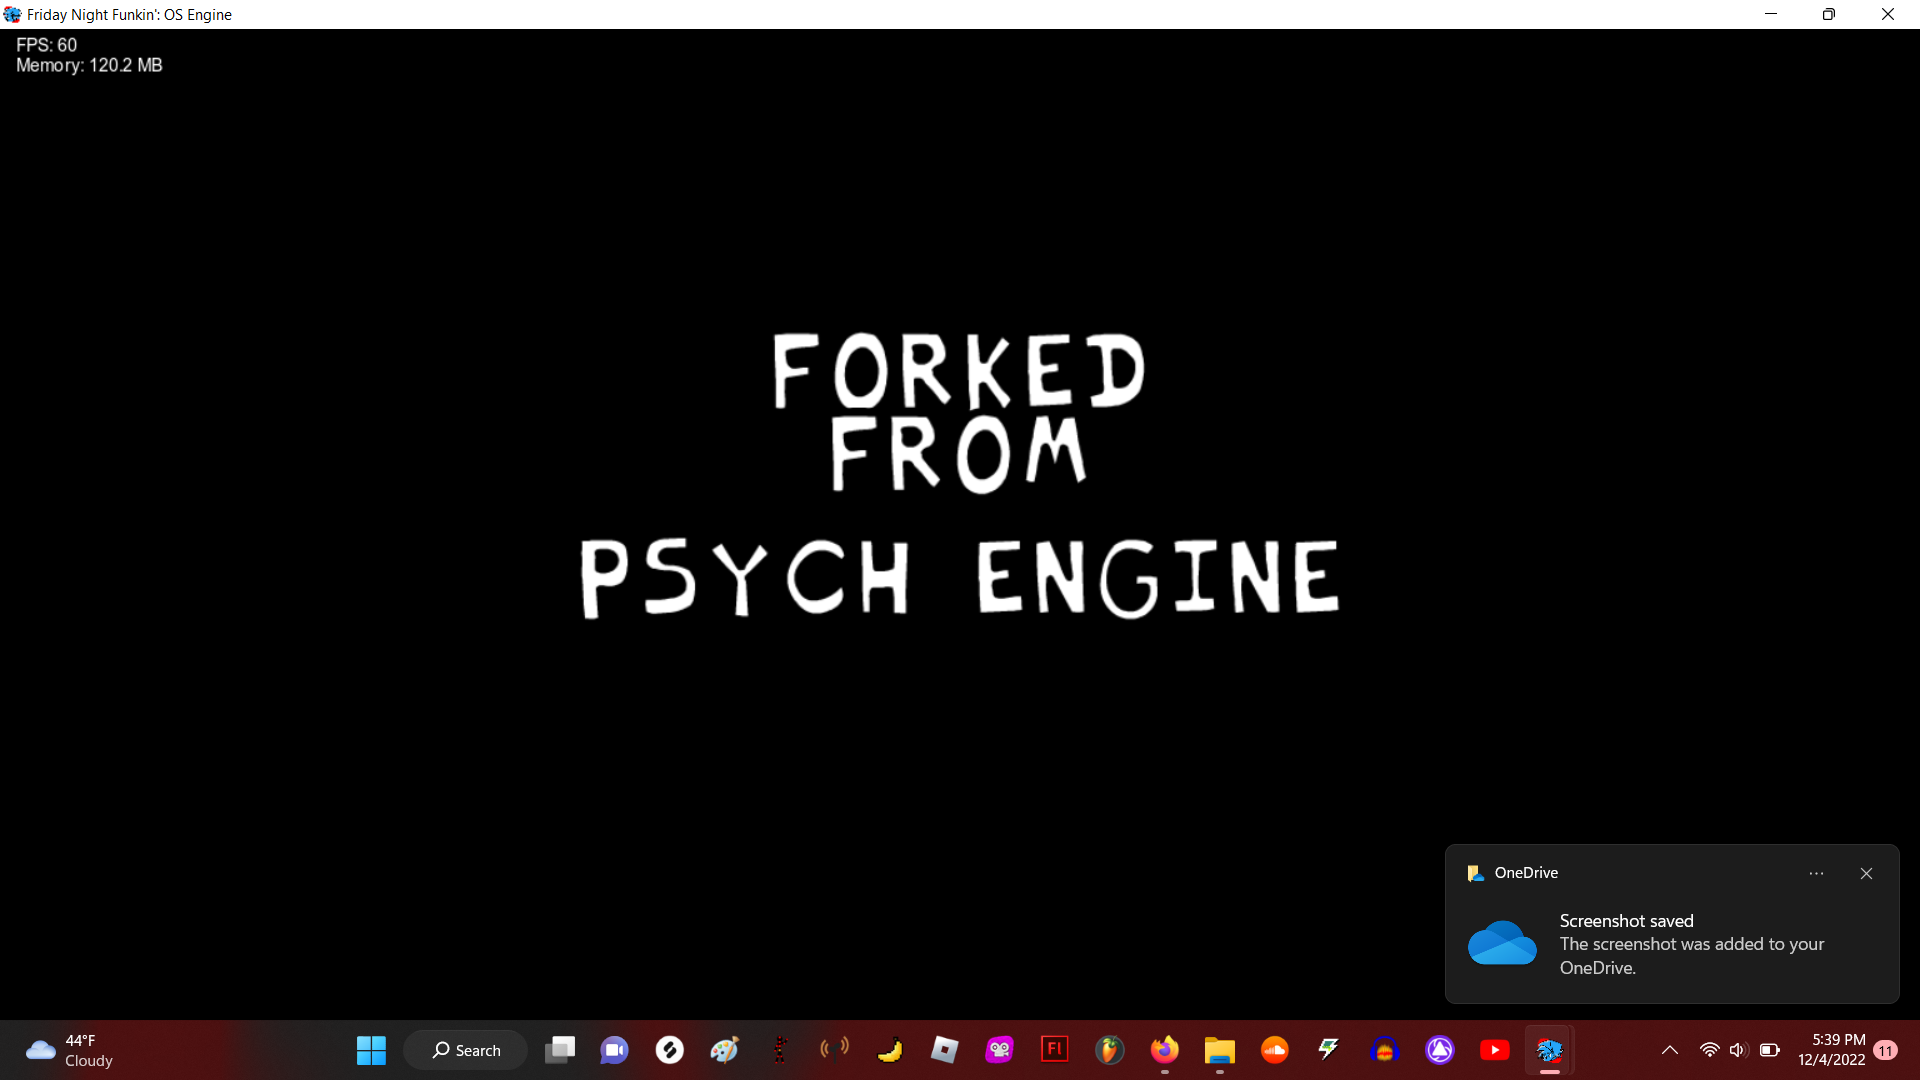Launch the YouTube app

[1495, 1050]
